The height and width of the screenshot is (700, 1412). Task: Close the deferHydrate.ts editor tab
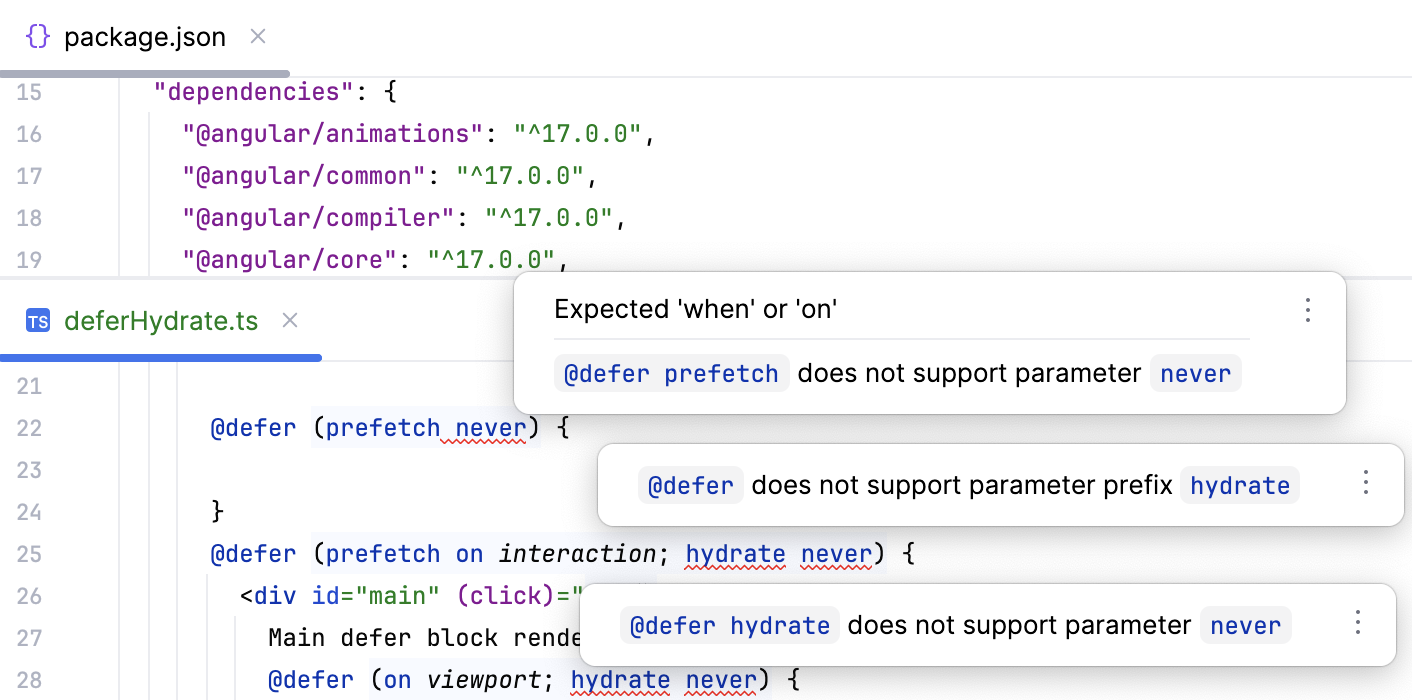click(289, 320)
